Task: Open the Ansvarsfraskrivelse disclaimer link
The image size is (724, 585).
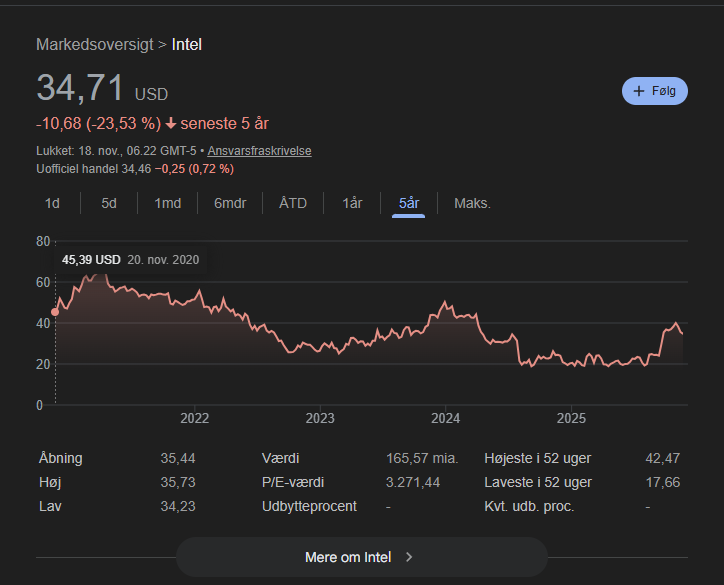Action: [x=259, y=151]
